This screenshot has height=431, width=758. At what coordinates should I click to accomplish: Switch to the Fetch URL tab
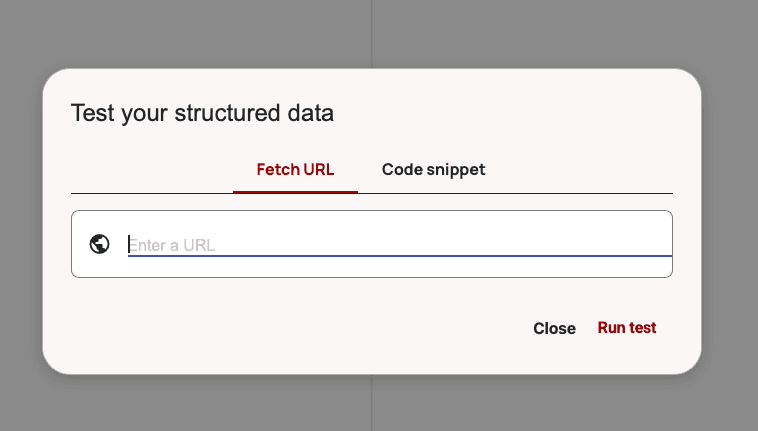(295, 169)
